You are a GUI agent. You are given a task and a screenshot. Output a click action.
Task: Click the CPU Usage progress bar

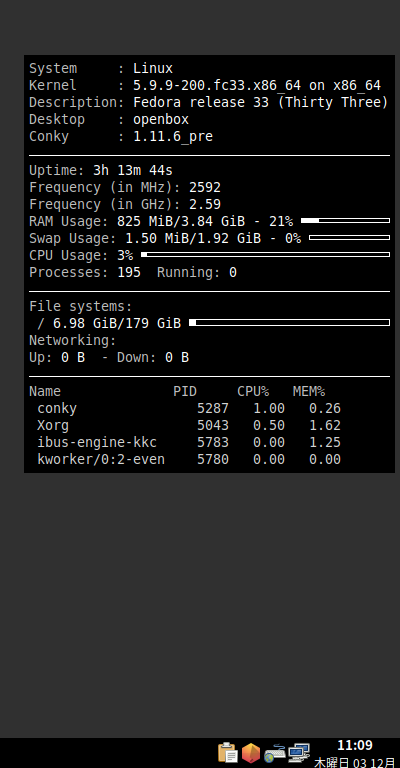pyautogui.click(x=265, y=255)
